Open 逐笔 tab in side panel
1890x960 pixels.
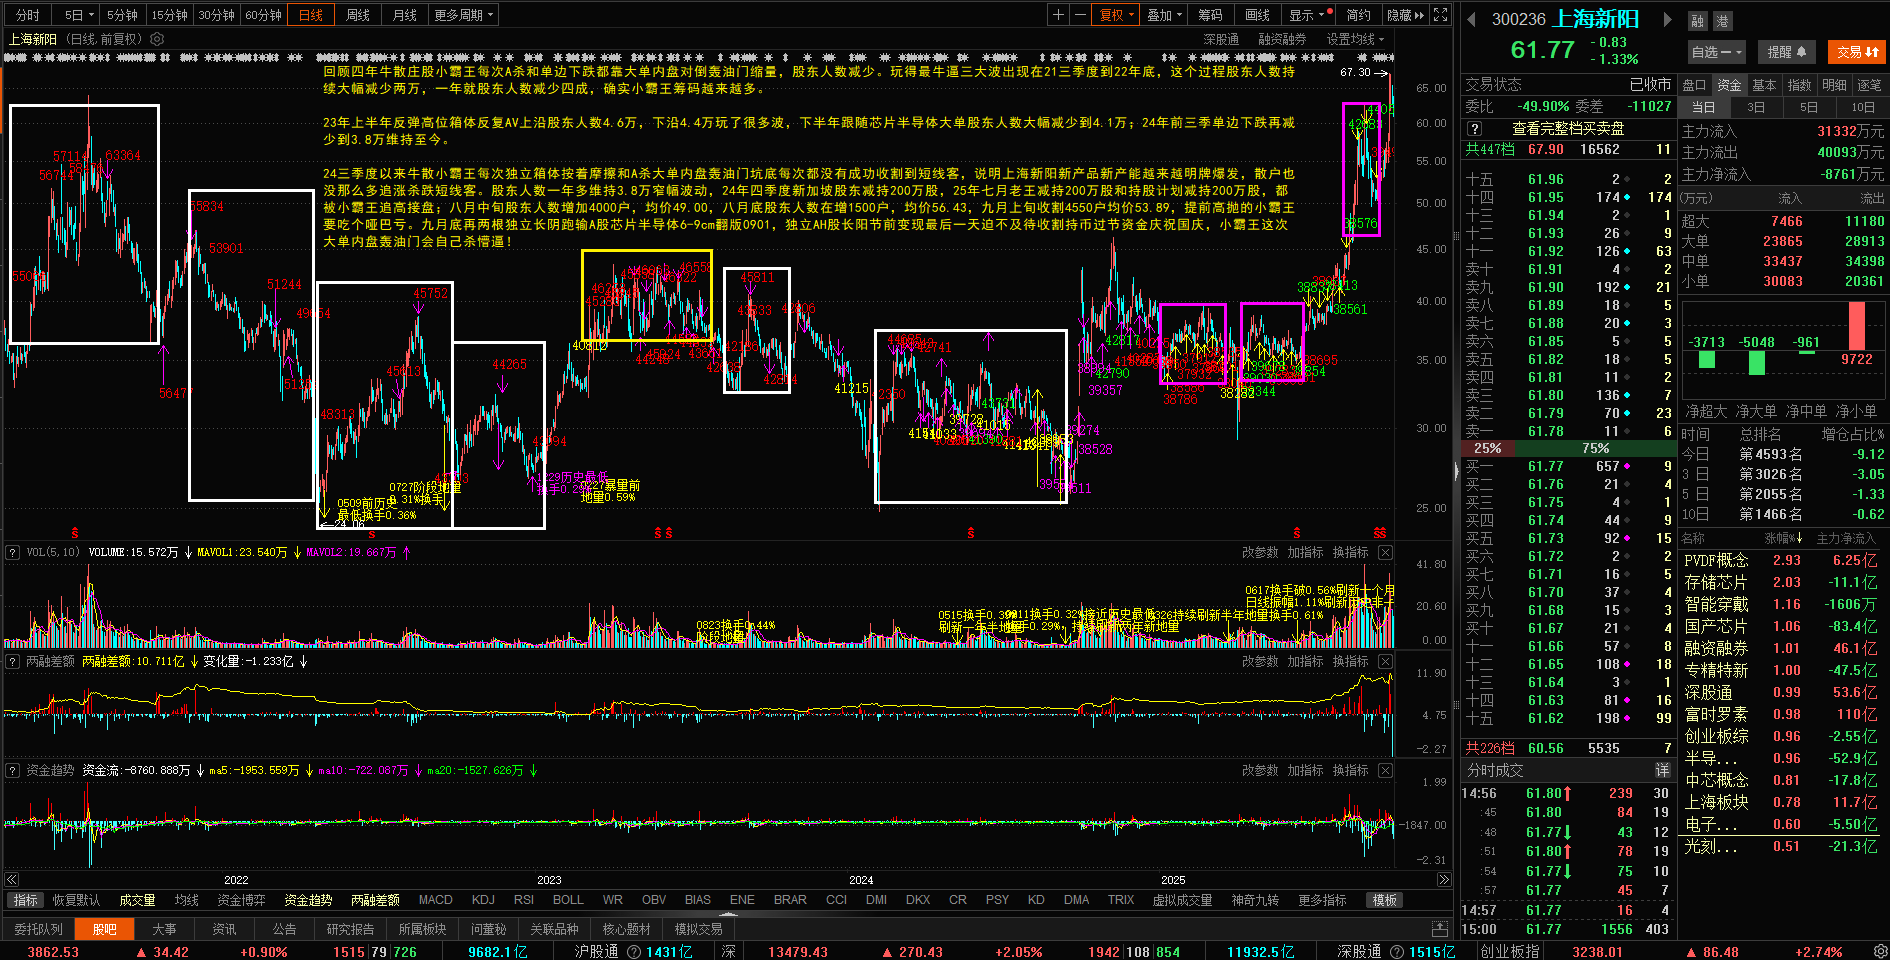[1869, 85]
